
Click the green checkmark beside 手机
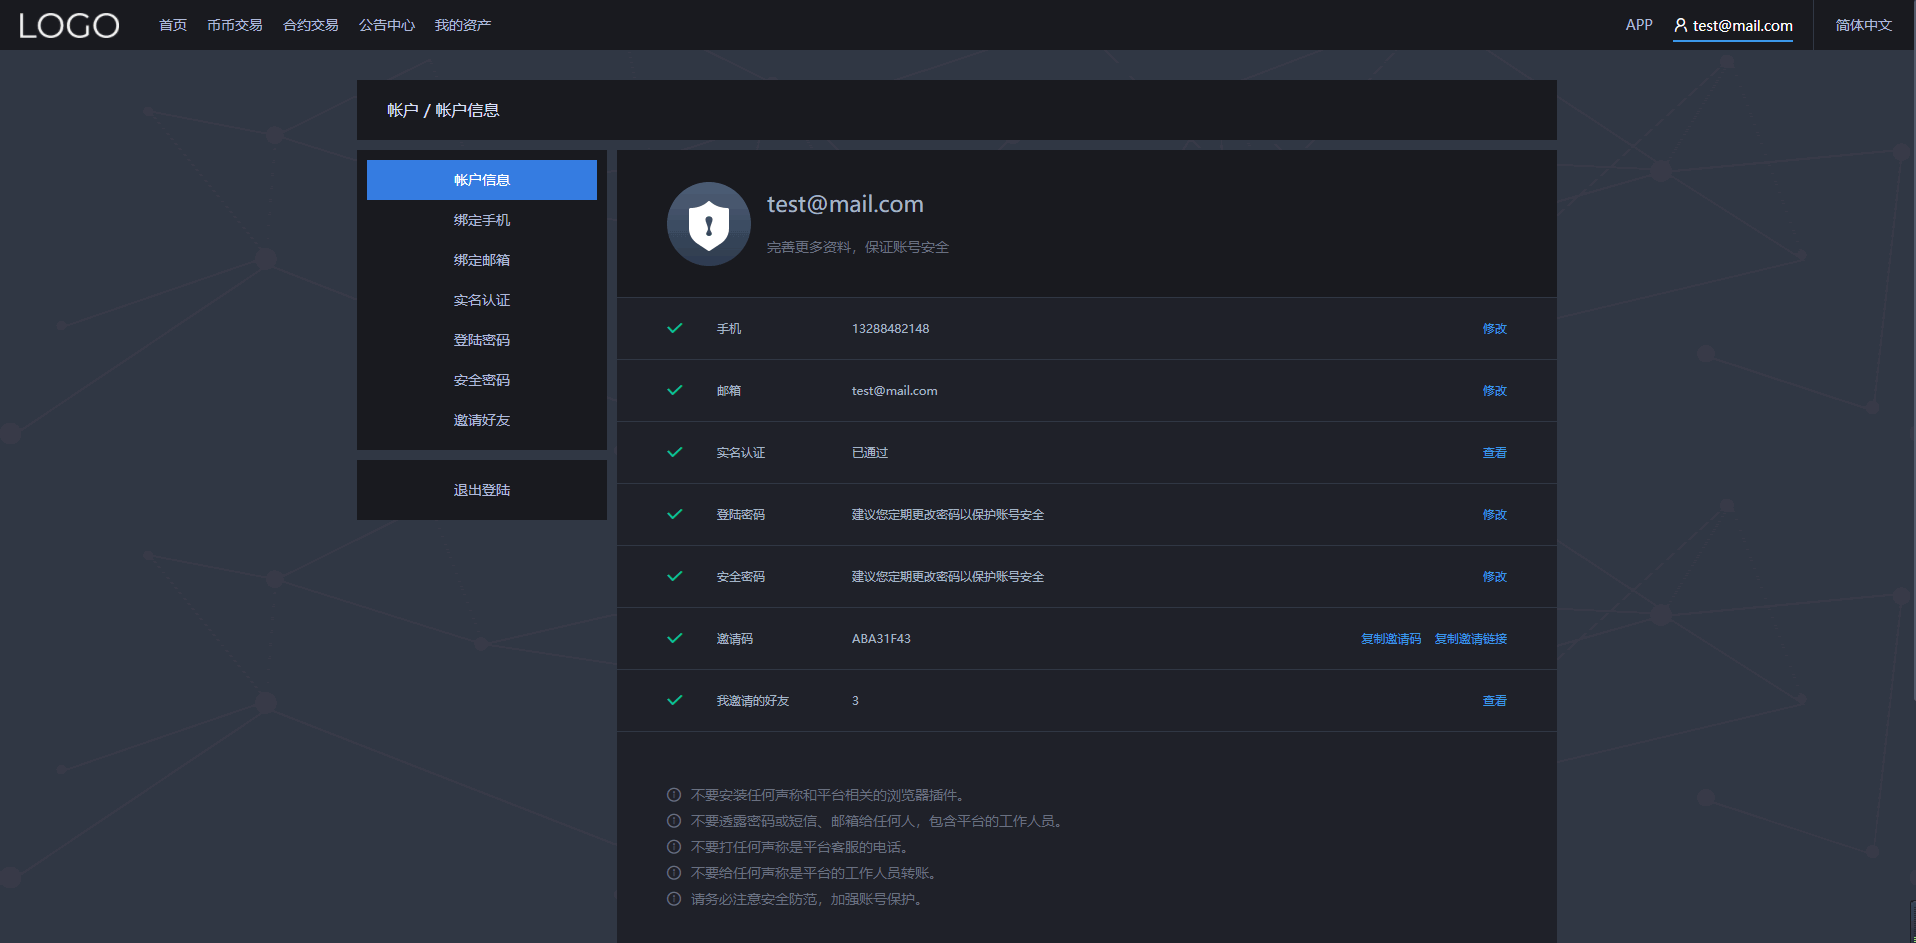[x=675, y=328]
